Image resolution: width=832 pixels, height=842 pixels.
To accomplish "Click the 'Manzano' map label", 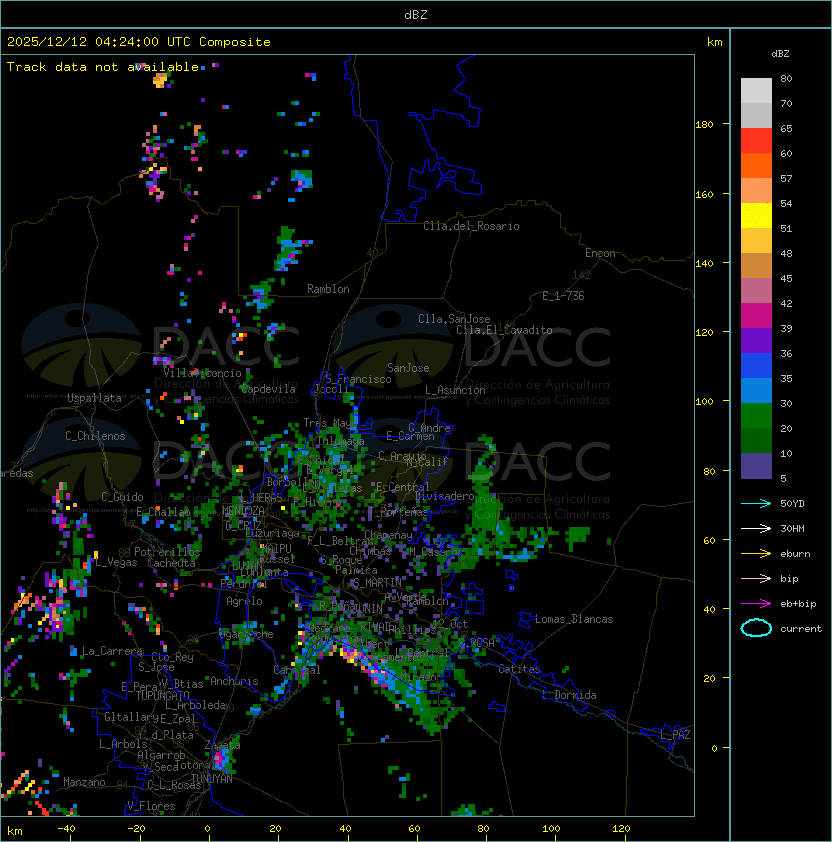I will click(84, 782).
